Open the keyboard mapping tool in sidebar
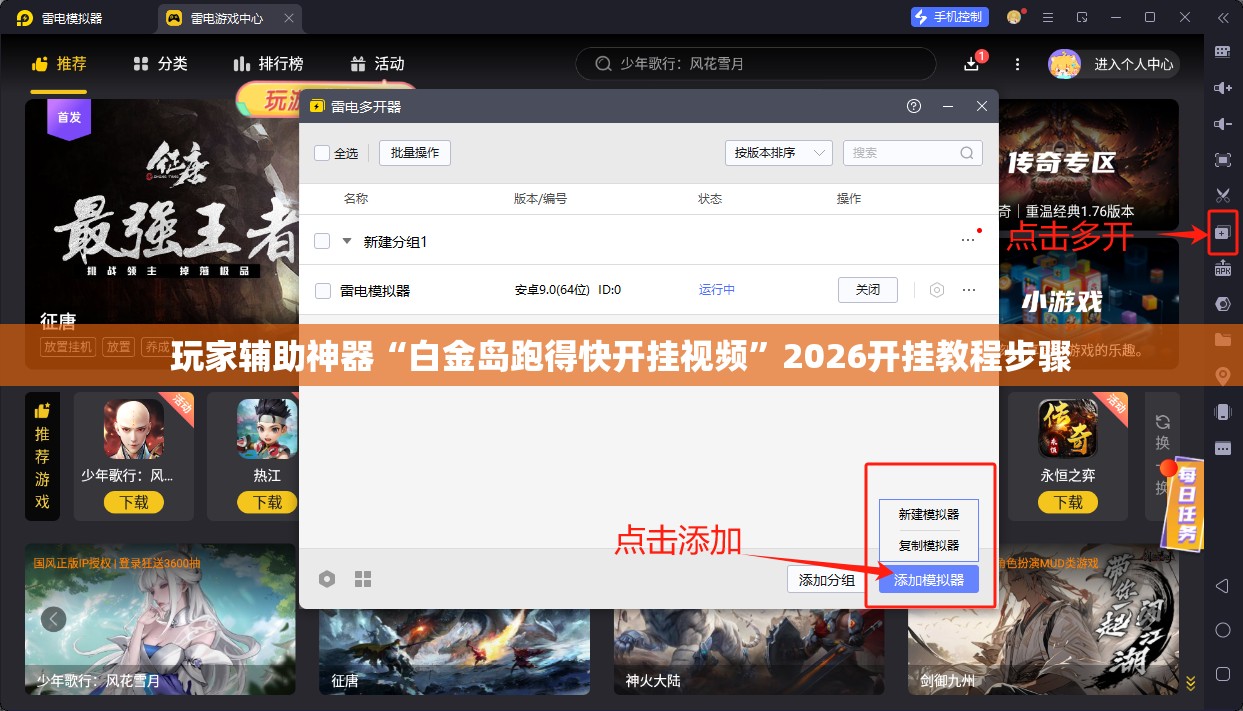The image size is (1243, 711). [1222, 52]
